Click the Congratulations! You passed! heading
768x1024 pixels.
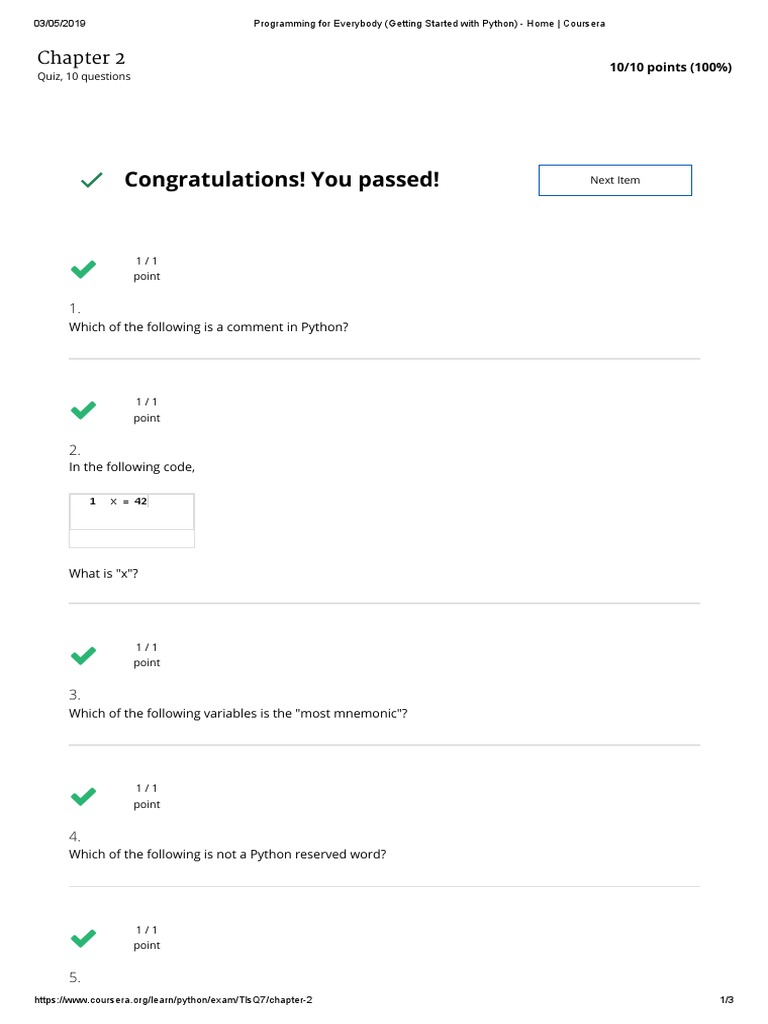pyautogui.click(x=281, y=180)
